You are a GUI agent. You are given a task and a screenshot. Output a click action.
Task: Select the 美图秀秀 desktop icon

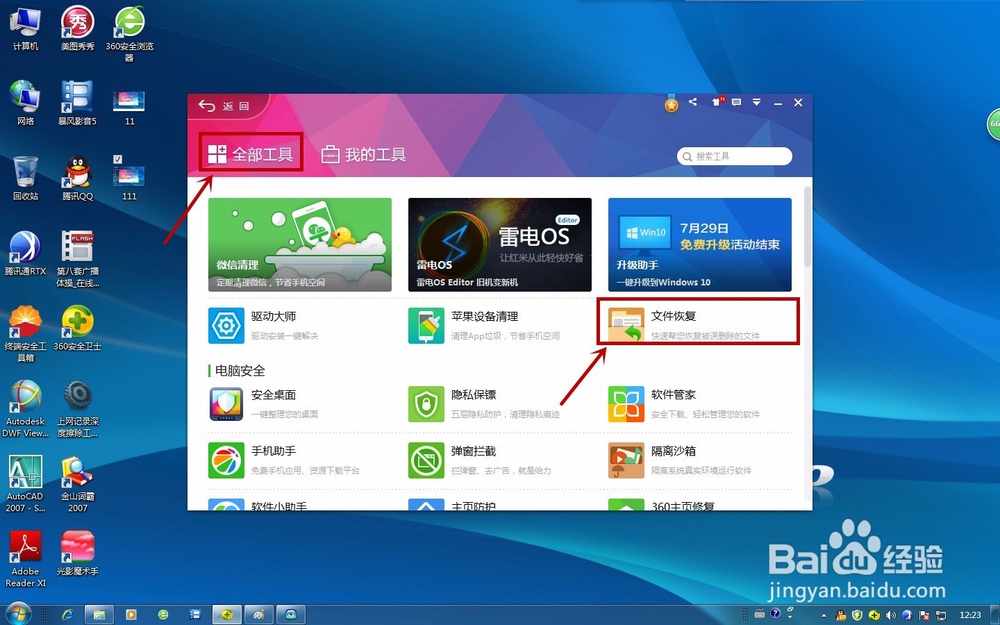point(77,29)
